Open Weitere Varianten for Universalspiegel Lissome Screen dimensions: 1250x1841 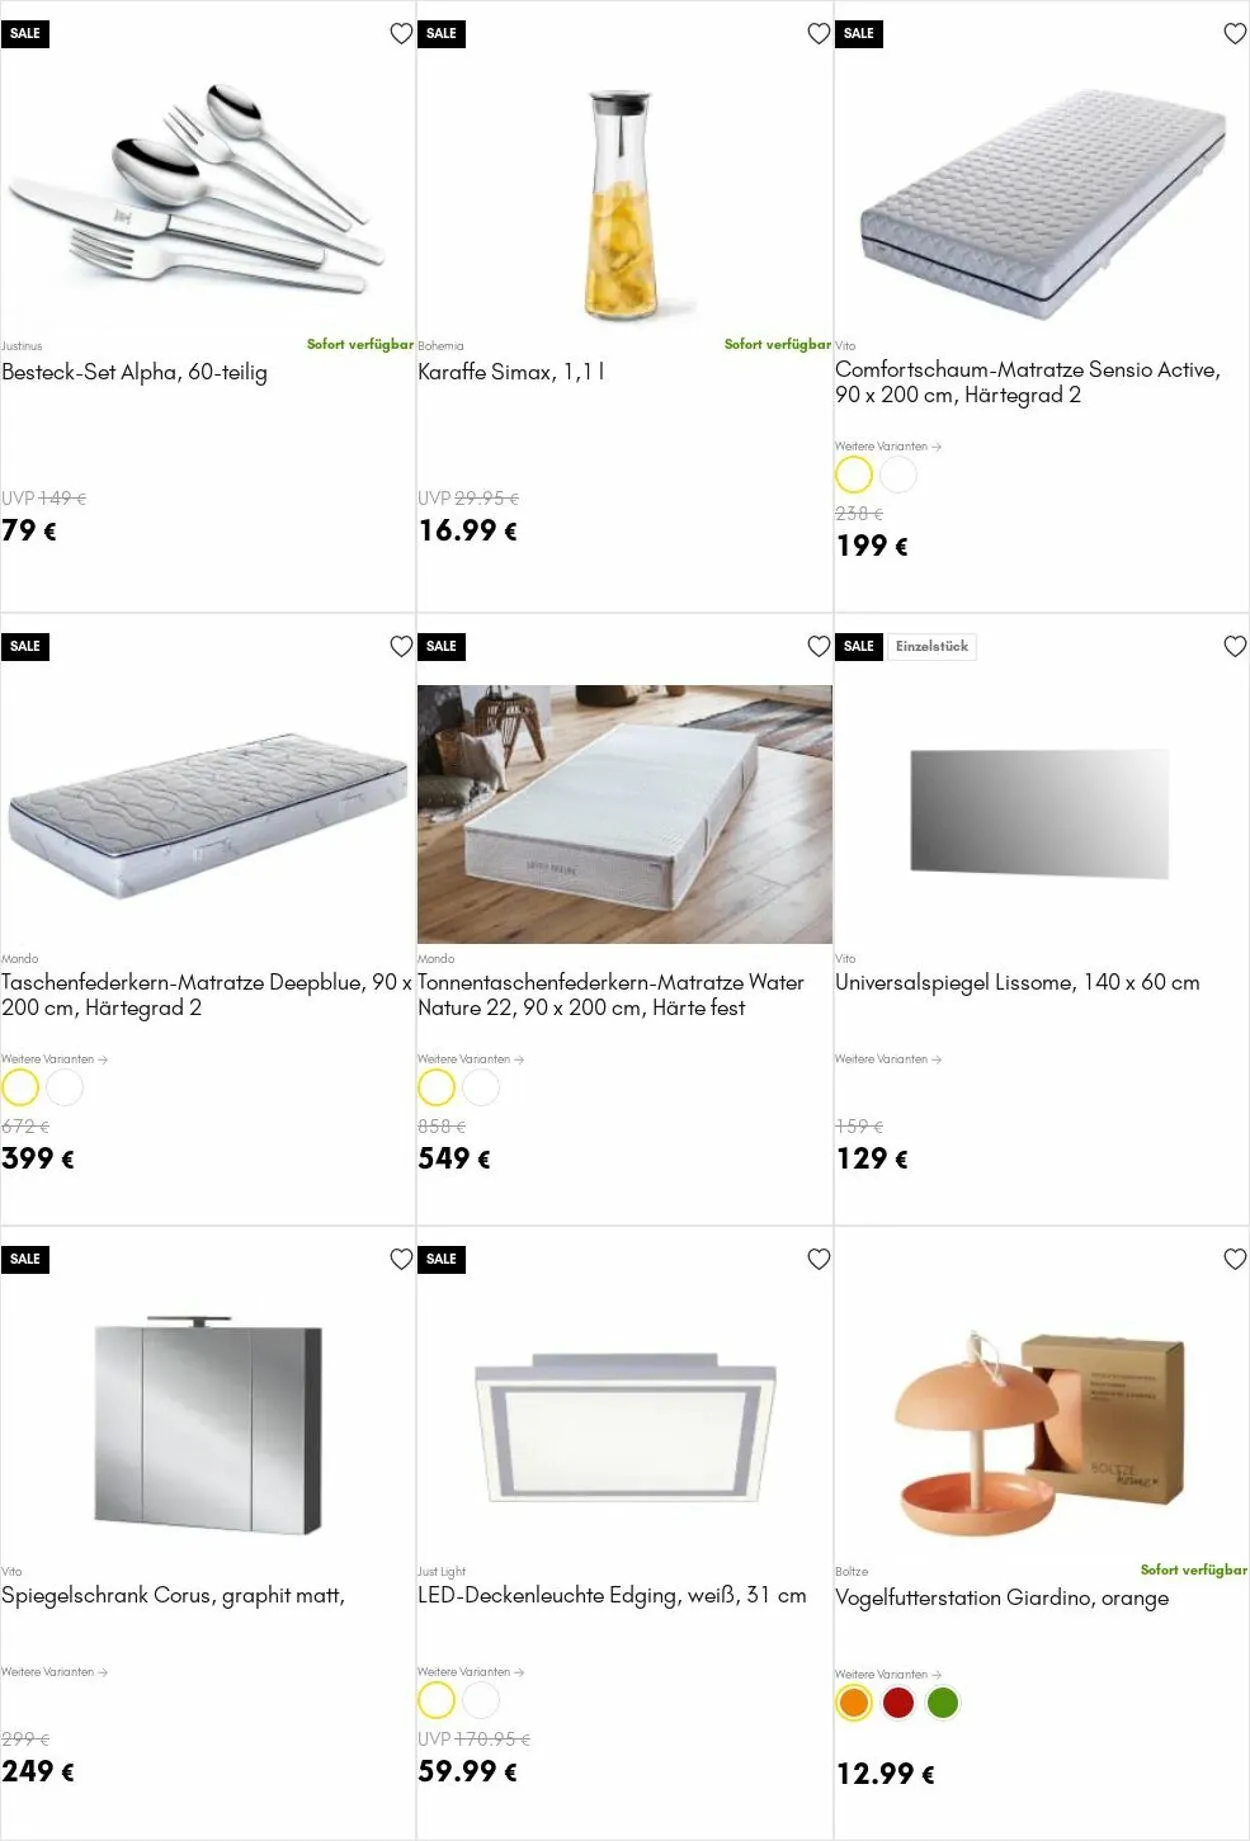[x=888, y=1059]
